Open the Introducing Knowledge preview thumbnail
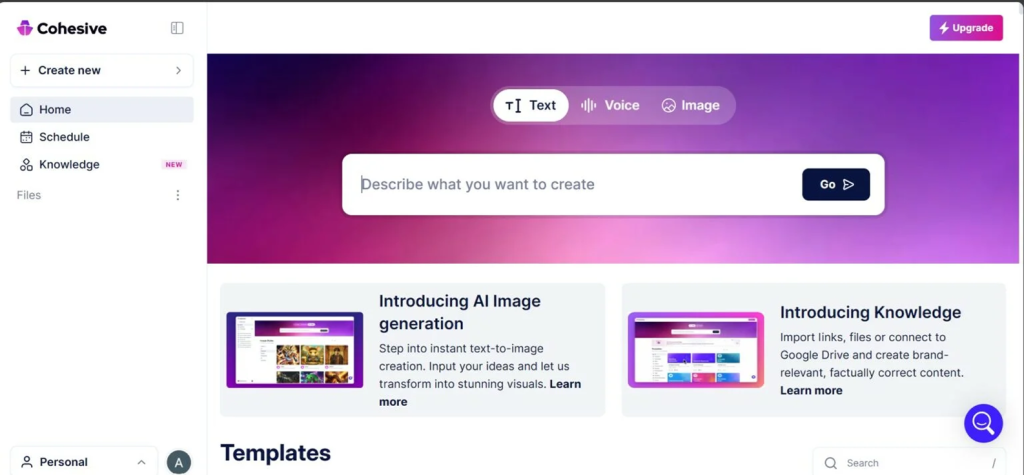Screen dimensions: 1024x475 pyautogui.click(x=695, y=350)
